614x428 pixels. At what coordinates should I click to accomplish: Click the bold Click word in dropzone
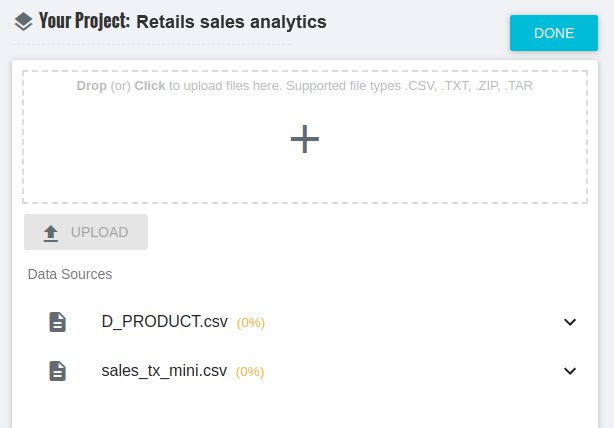point(150,85)
